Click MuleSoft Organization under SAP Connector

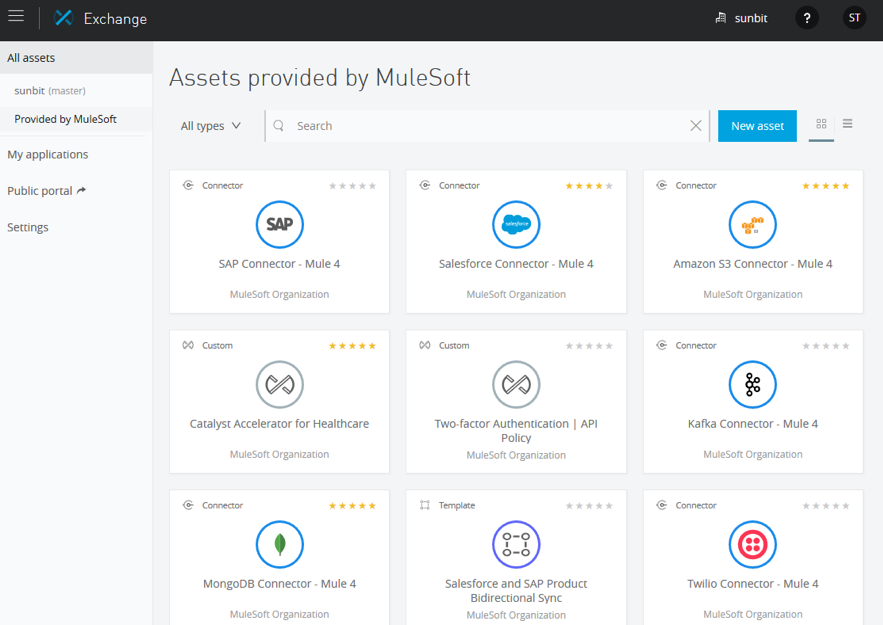coord(279,294)
